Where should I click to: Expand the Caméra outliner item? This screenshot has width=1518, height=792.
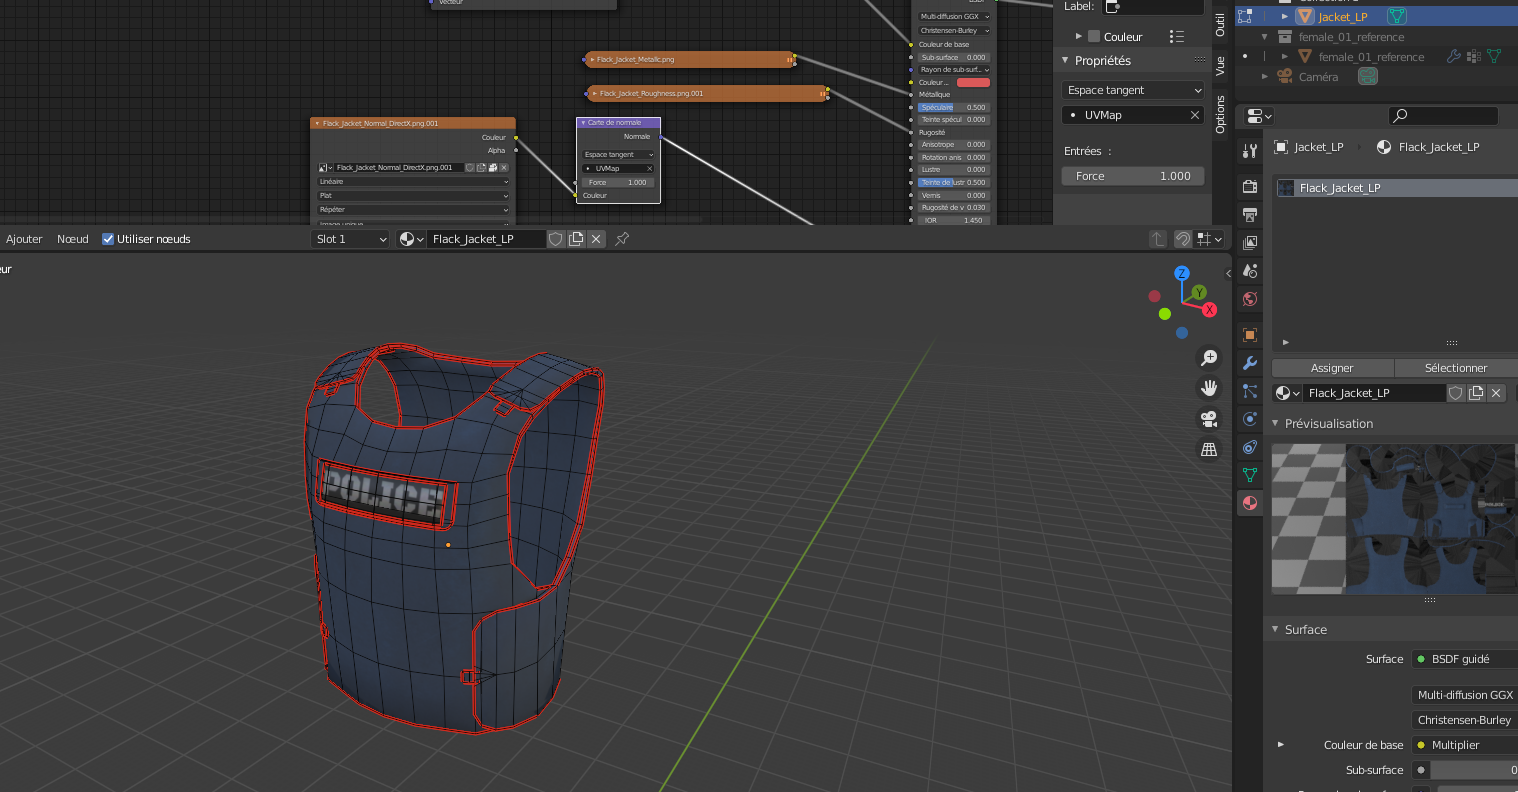[1265, 77]
